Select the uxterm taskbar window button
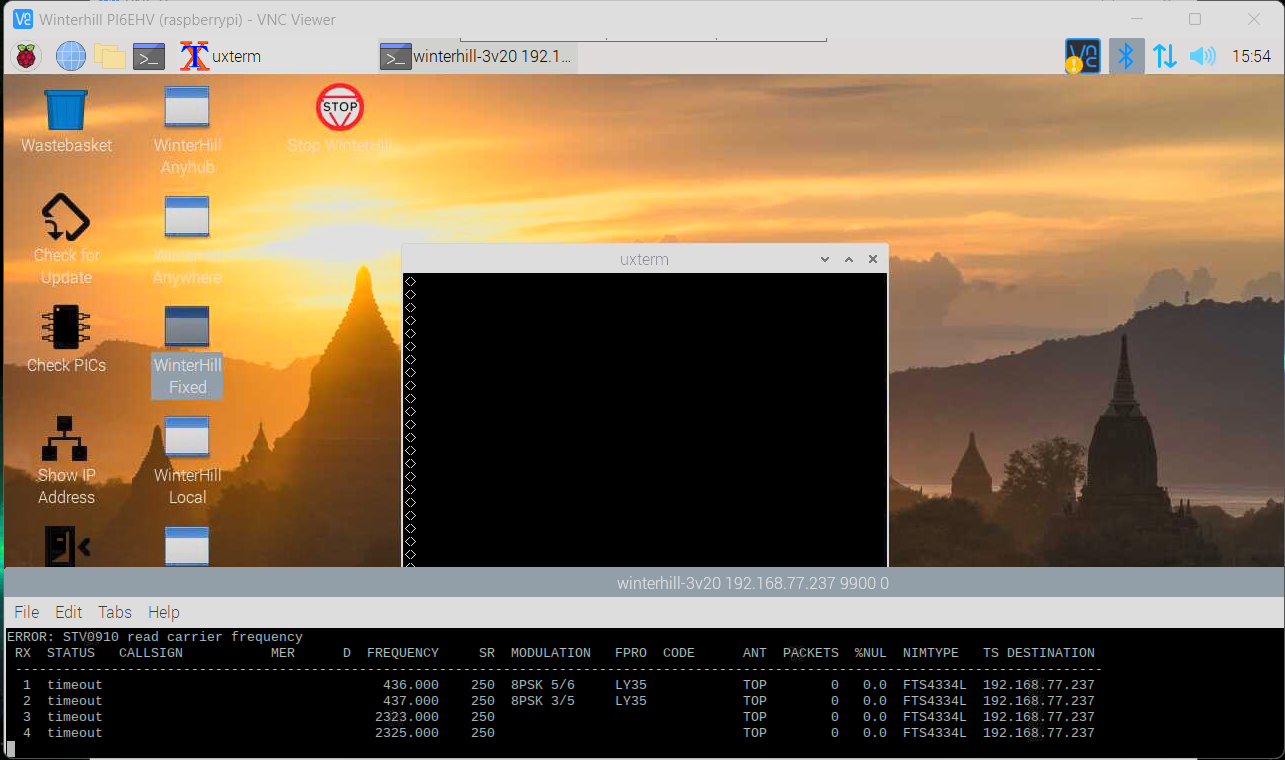1285x760 pixels. point(221,56)
